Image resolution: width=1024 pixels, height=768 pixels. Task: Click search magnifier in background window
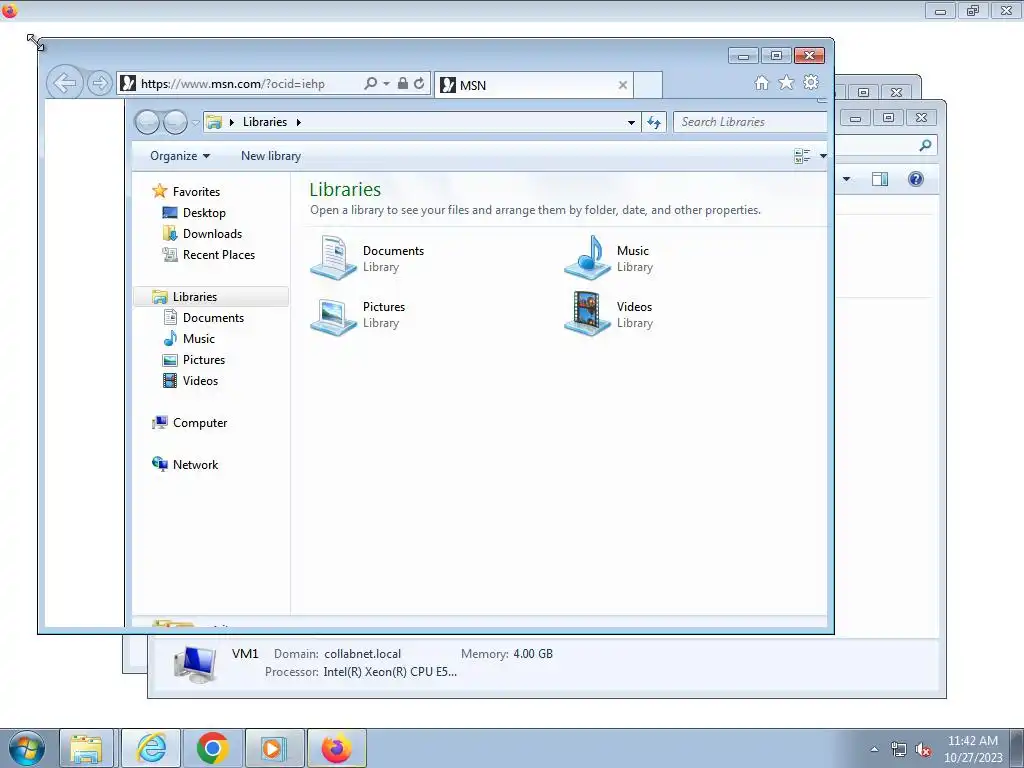pos(925,145)
